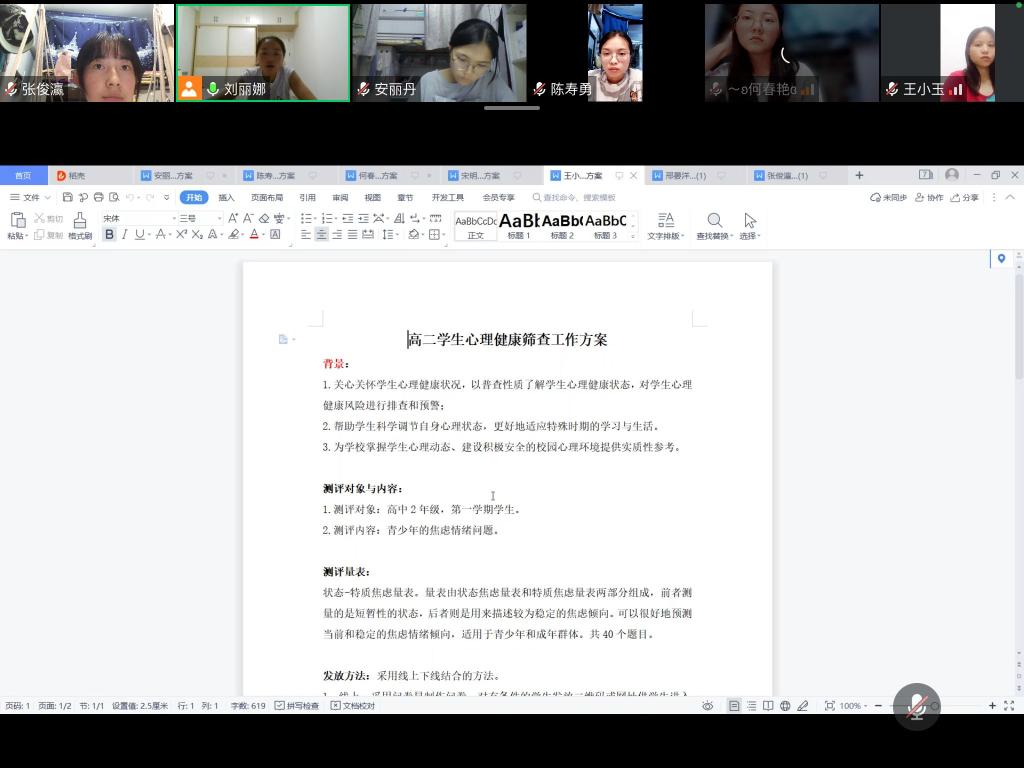Click the search commands input field

[x=580, y=198]
